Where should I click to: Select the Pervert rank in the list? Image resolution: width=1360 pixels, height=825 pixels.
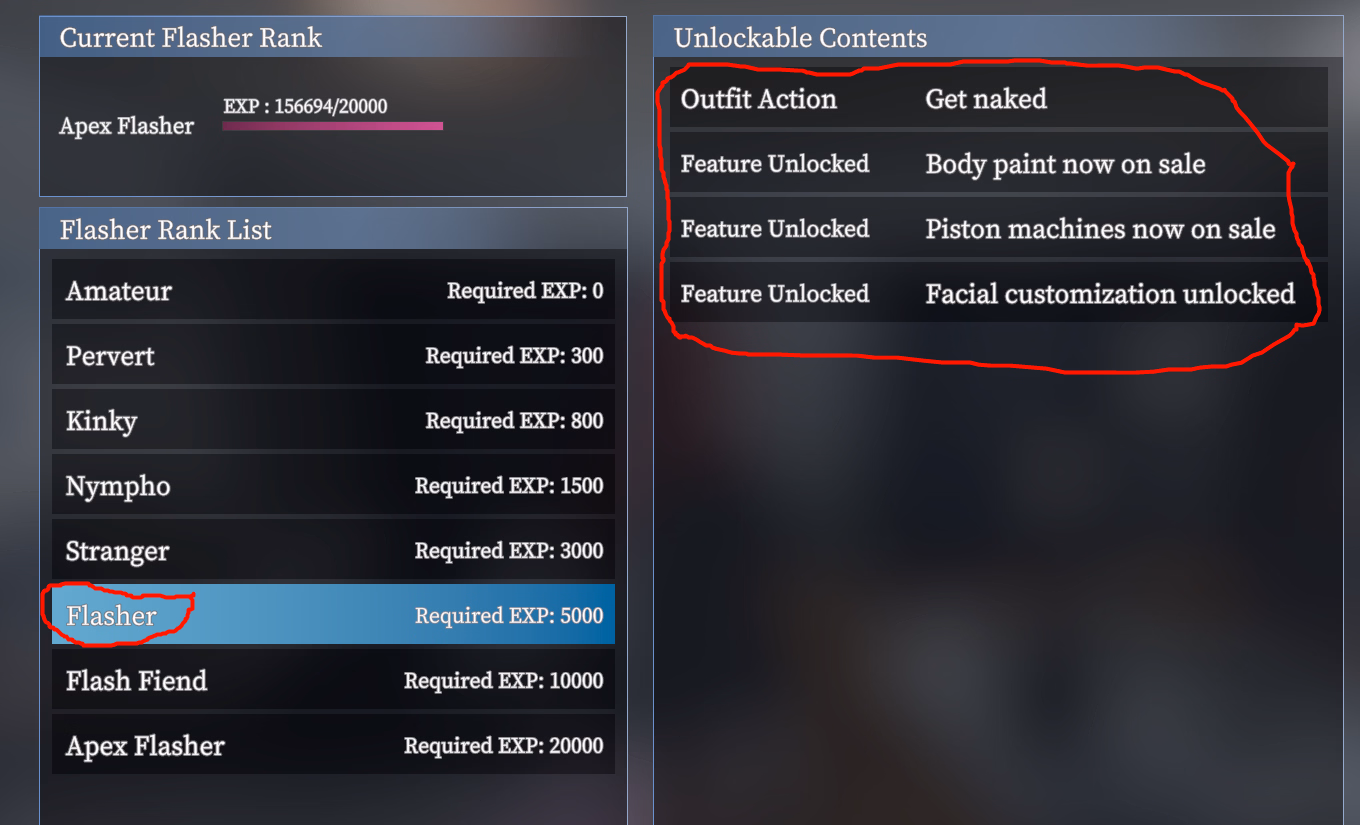click(x=333, y=356)
